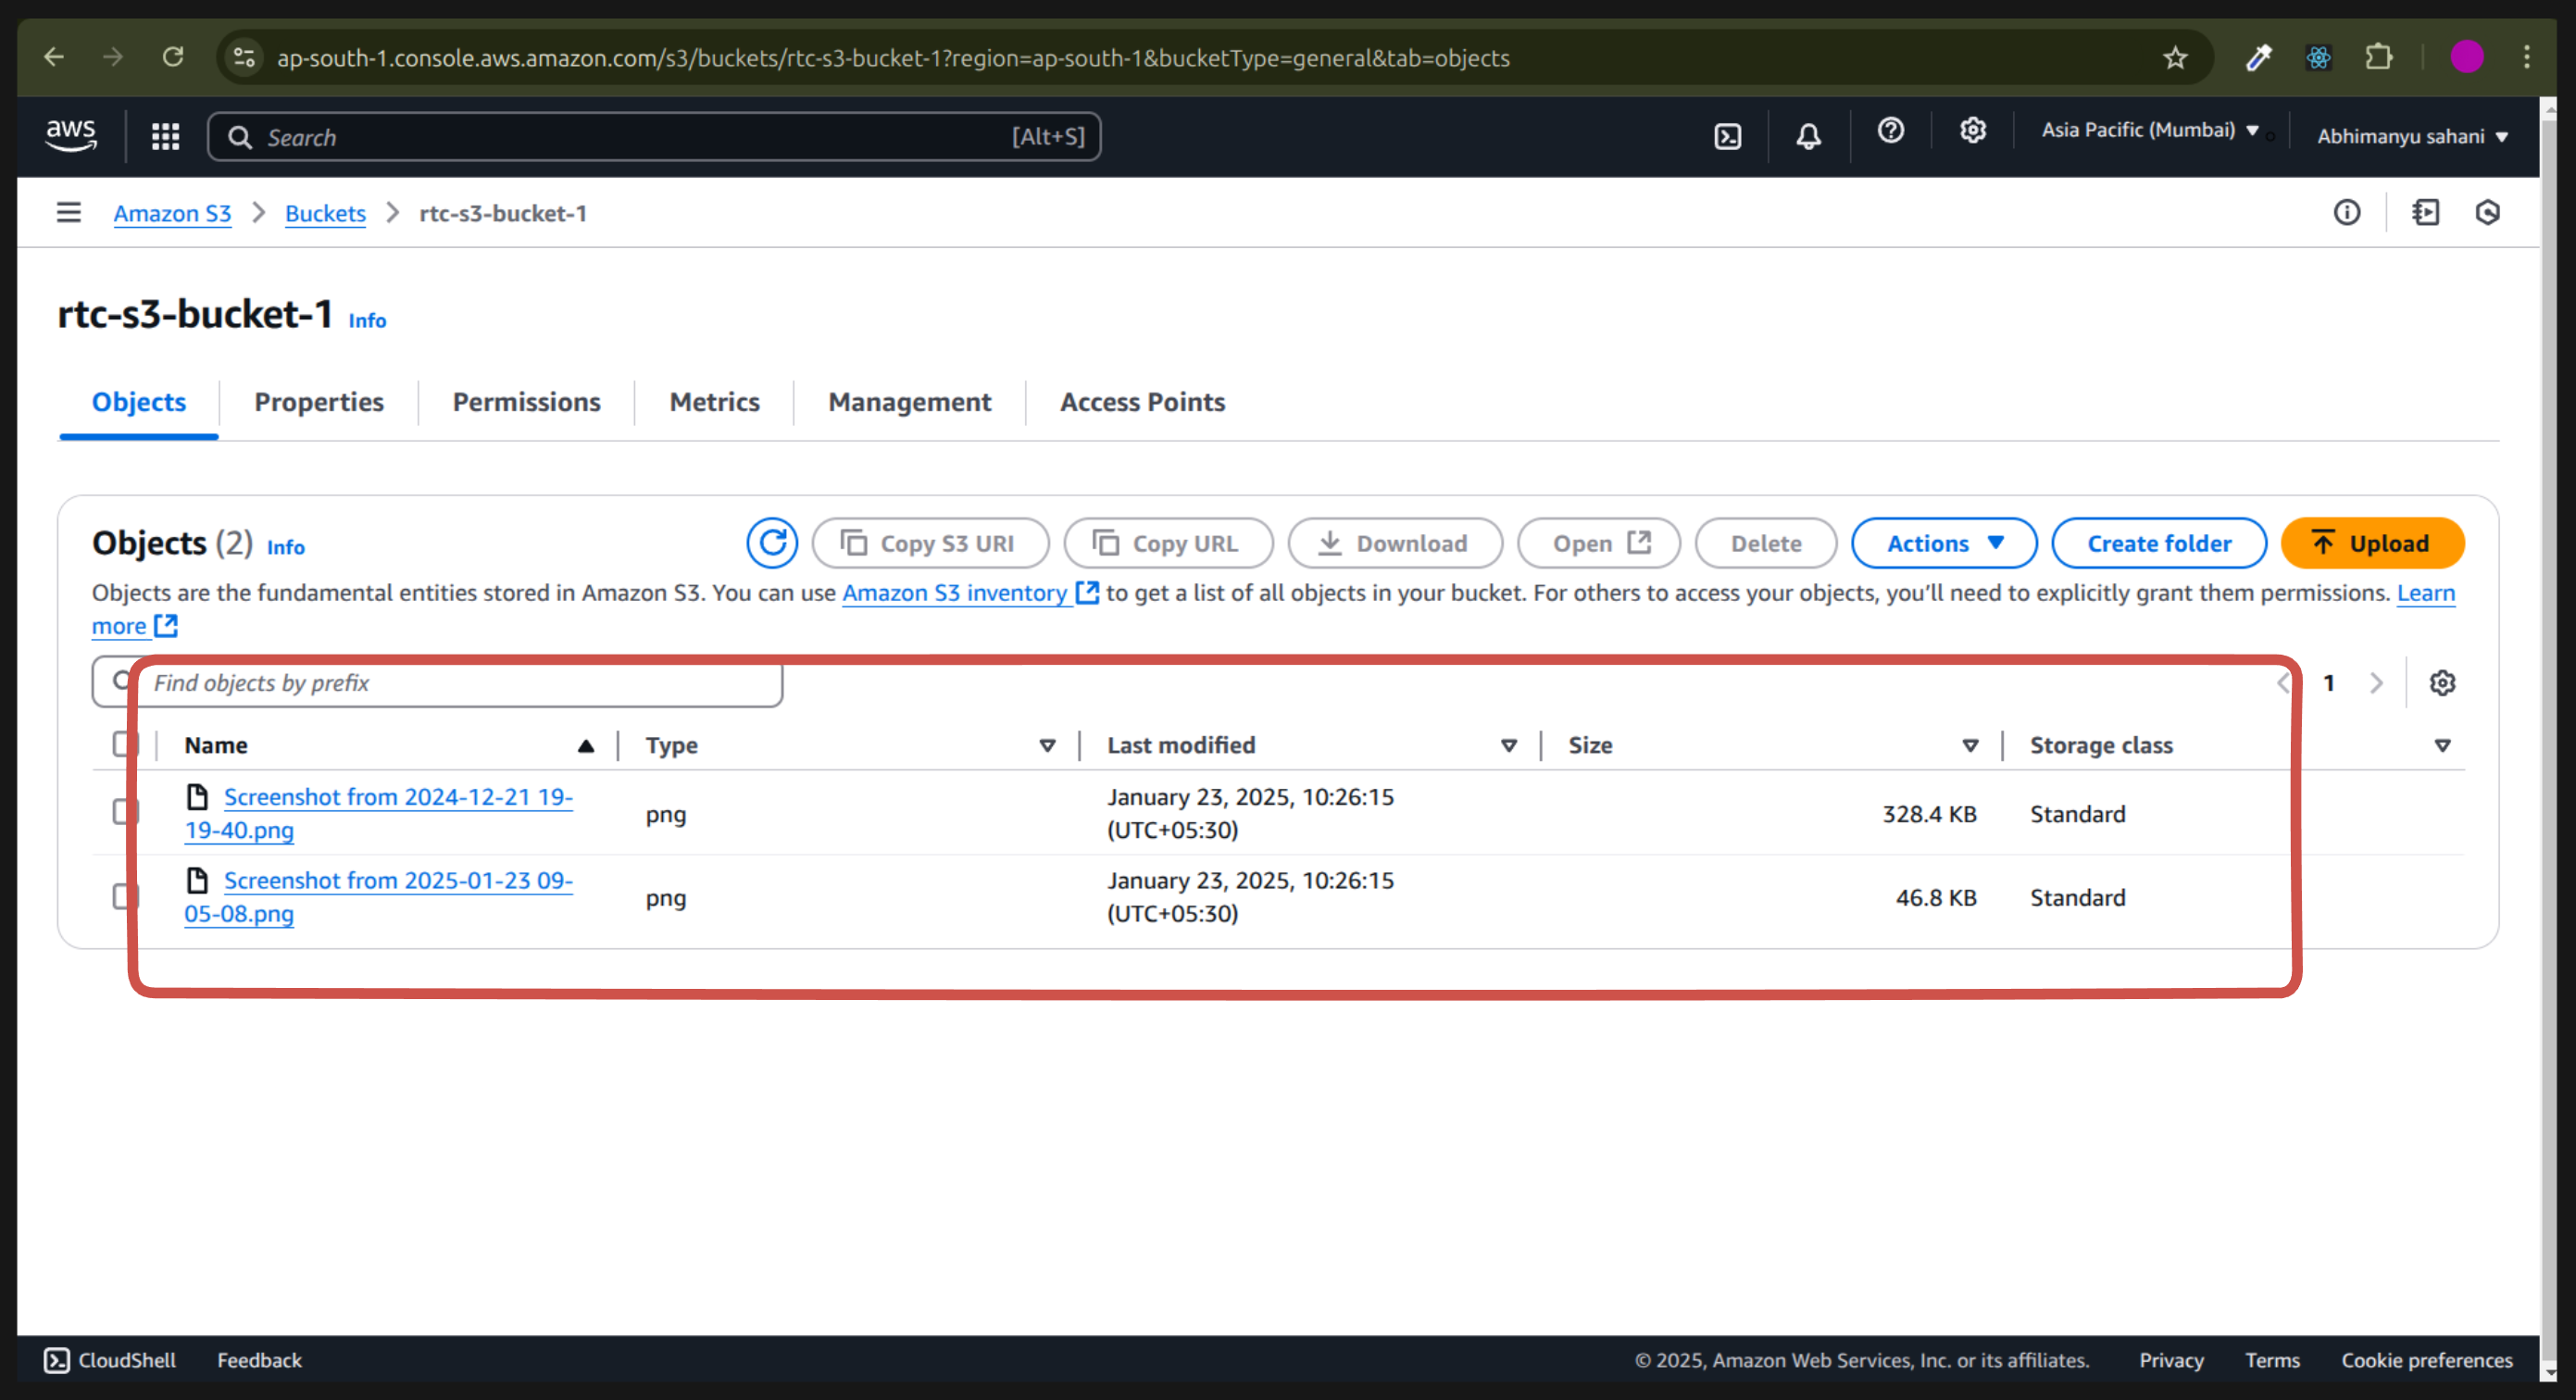
Task: Open Info link next to Objects heading
Action: 285,547
